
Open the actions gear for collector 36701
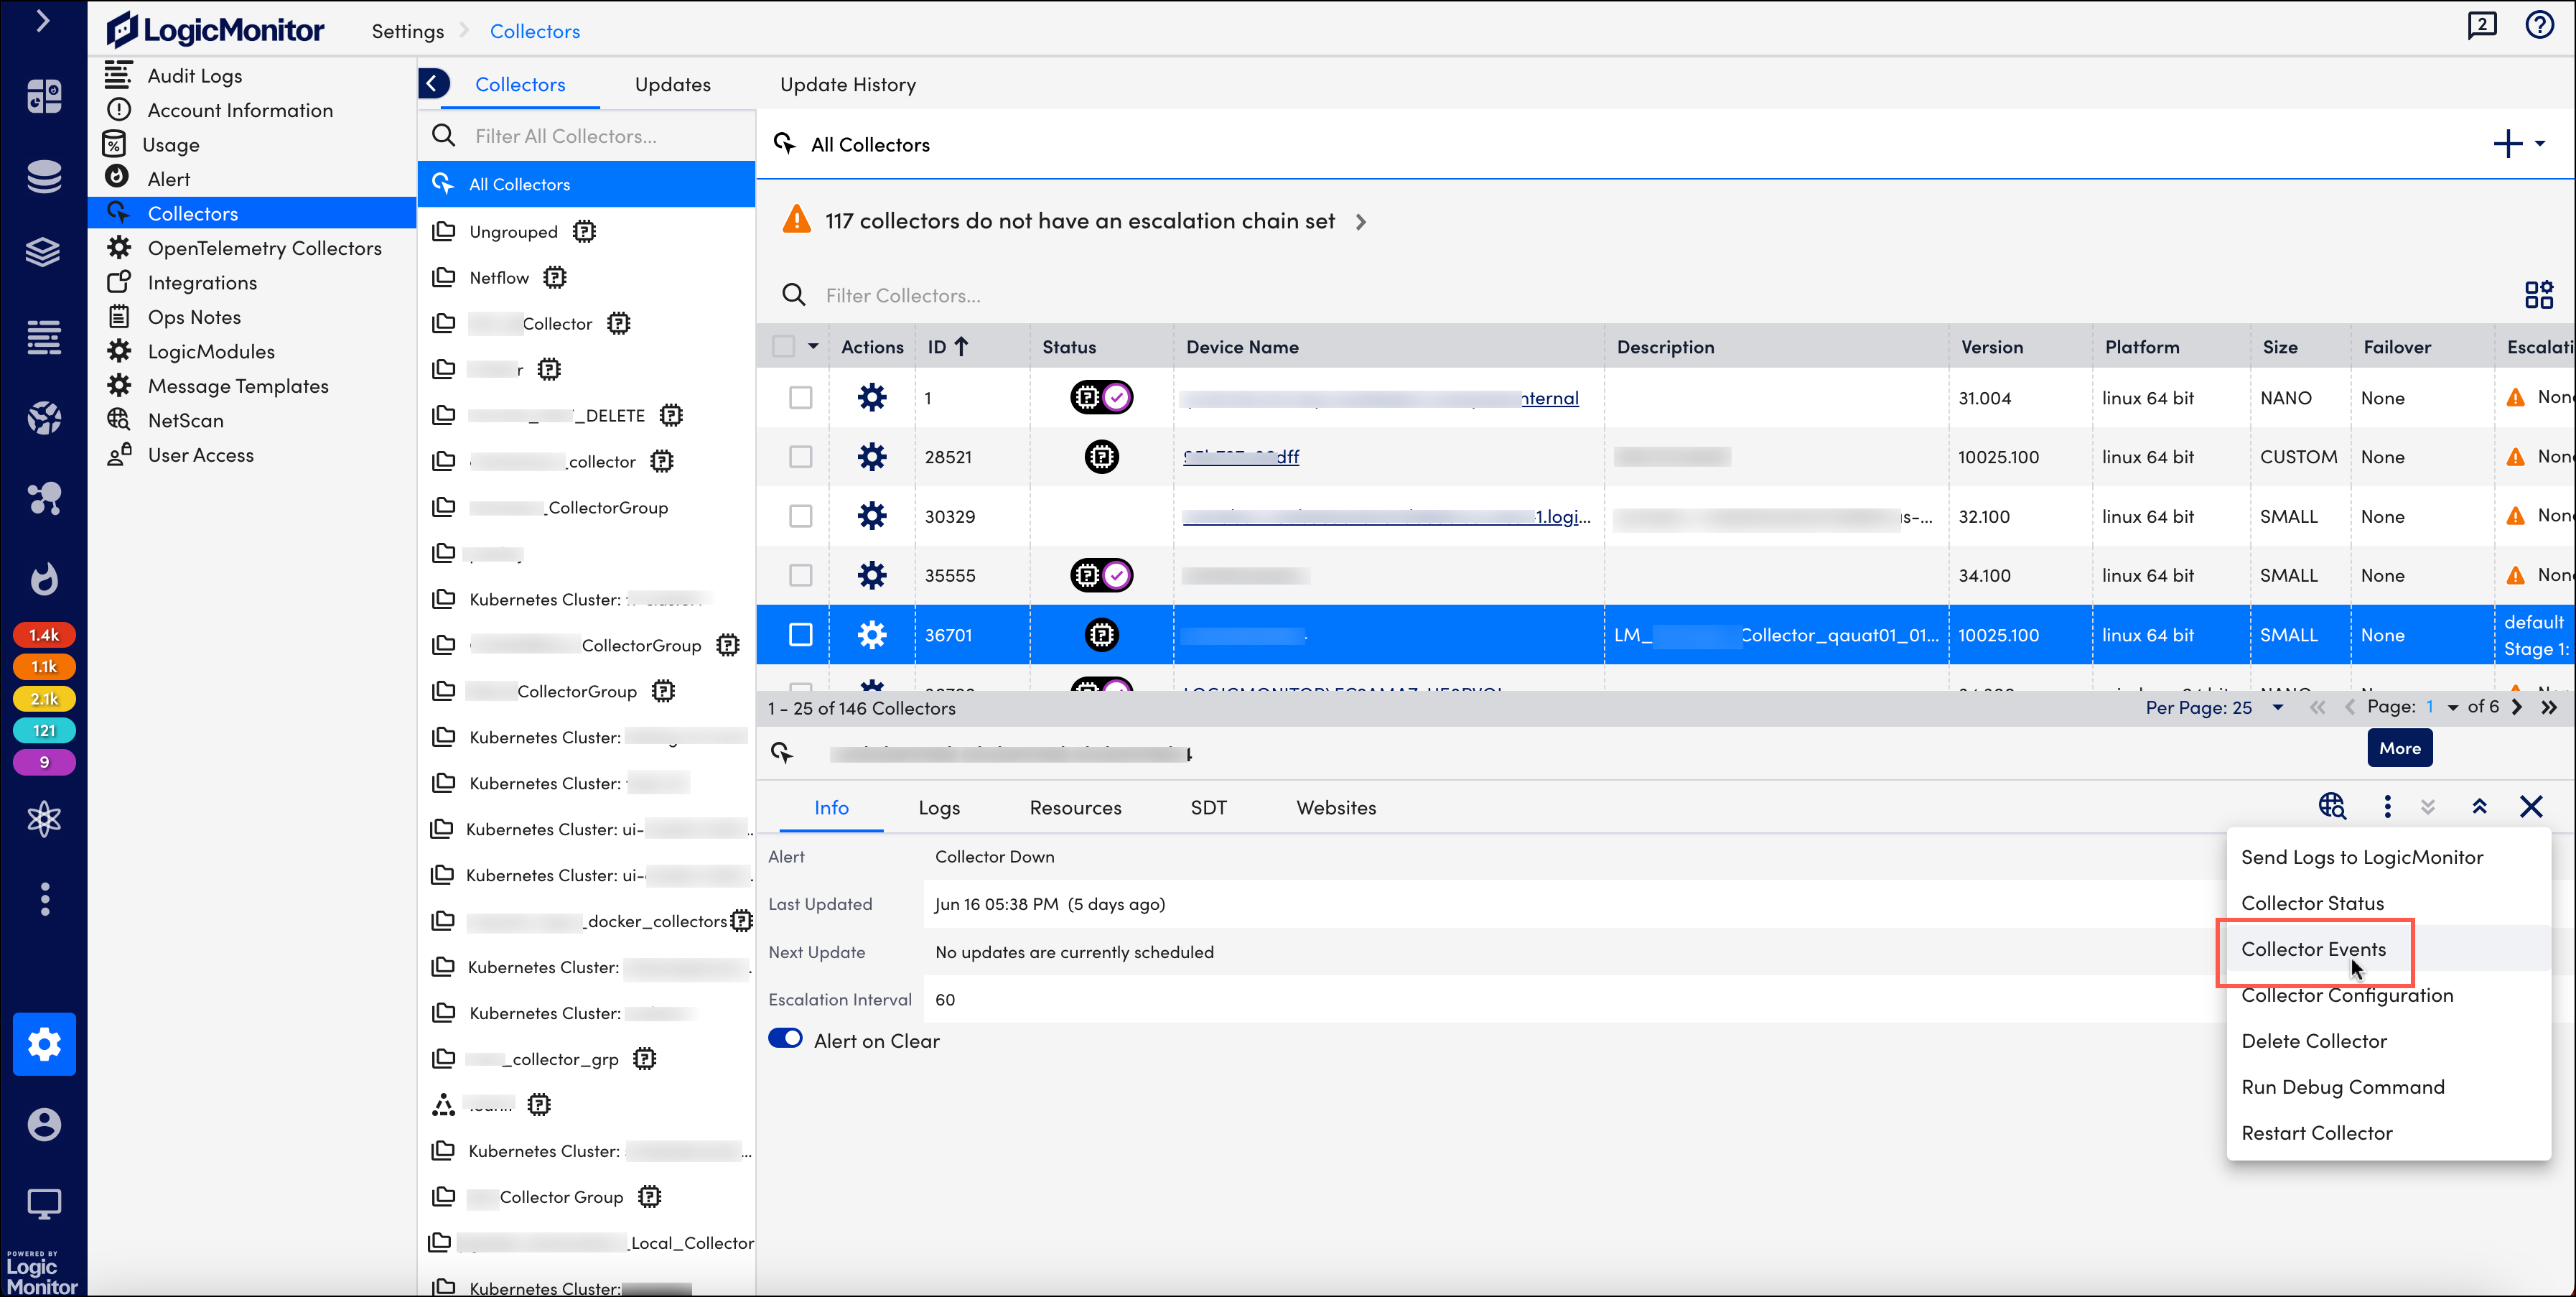coord(872,635)
